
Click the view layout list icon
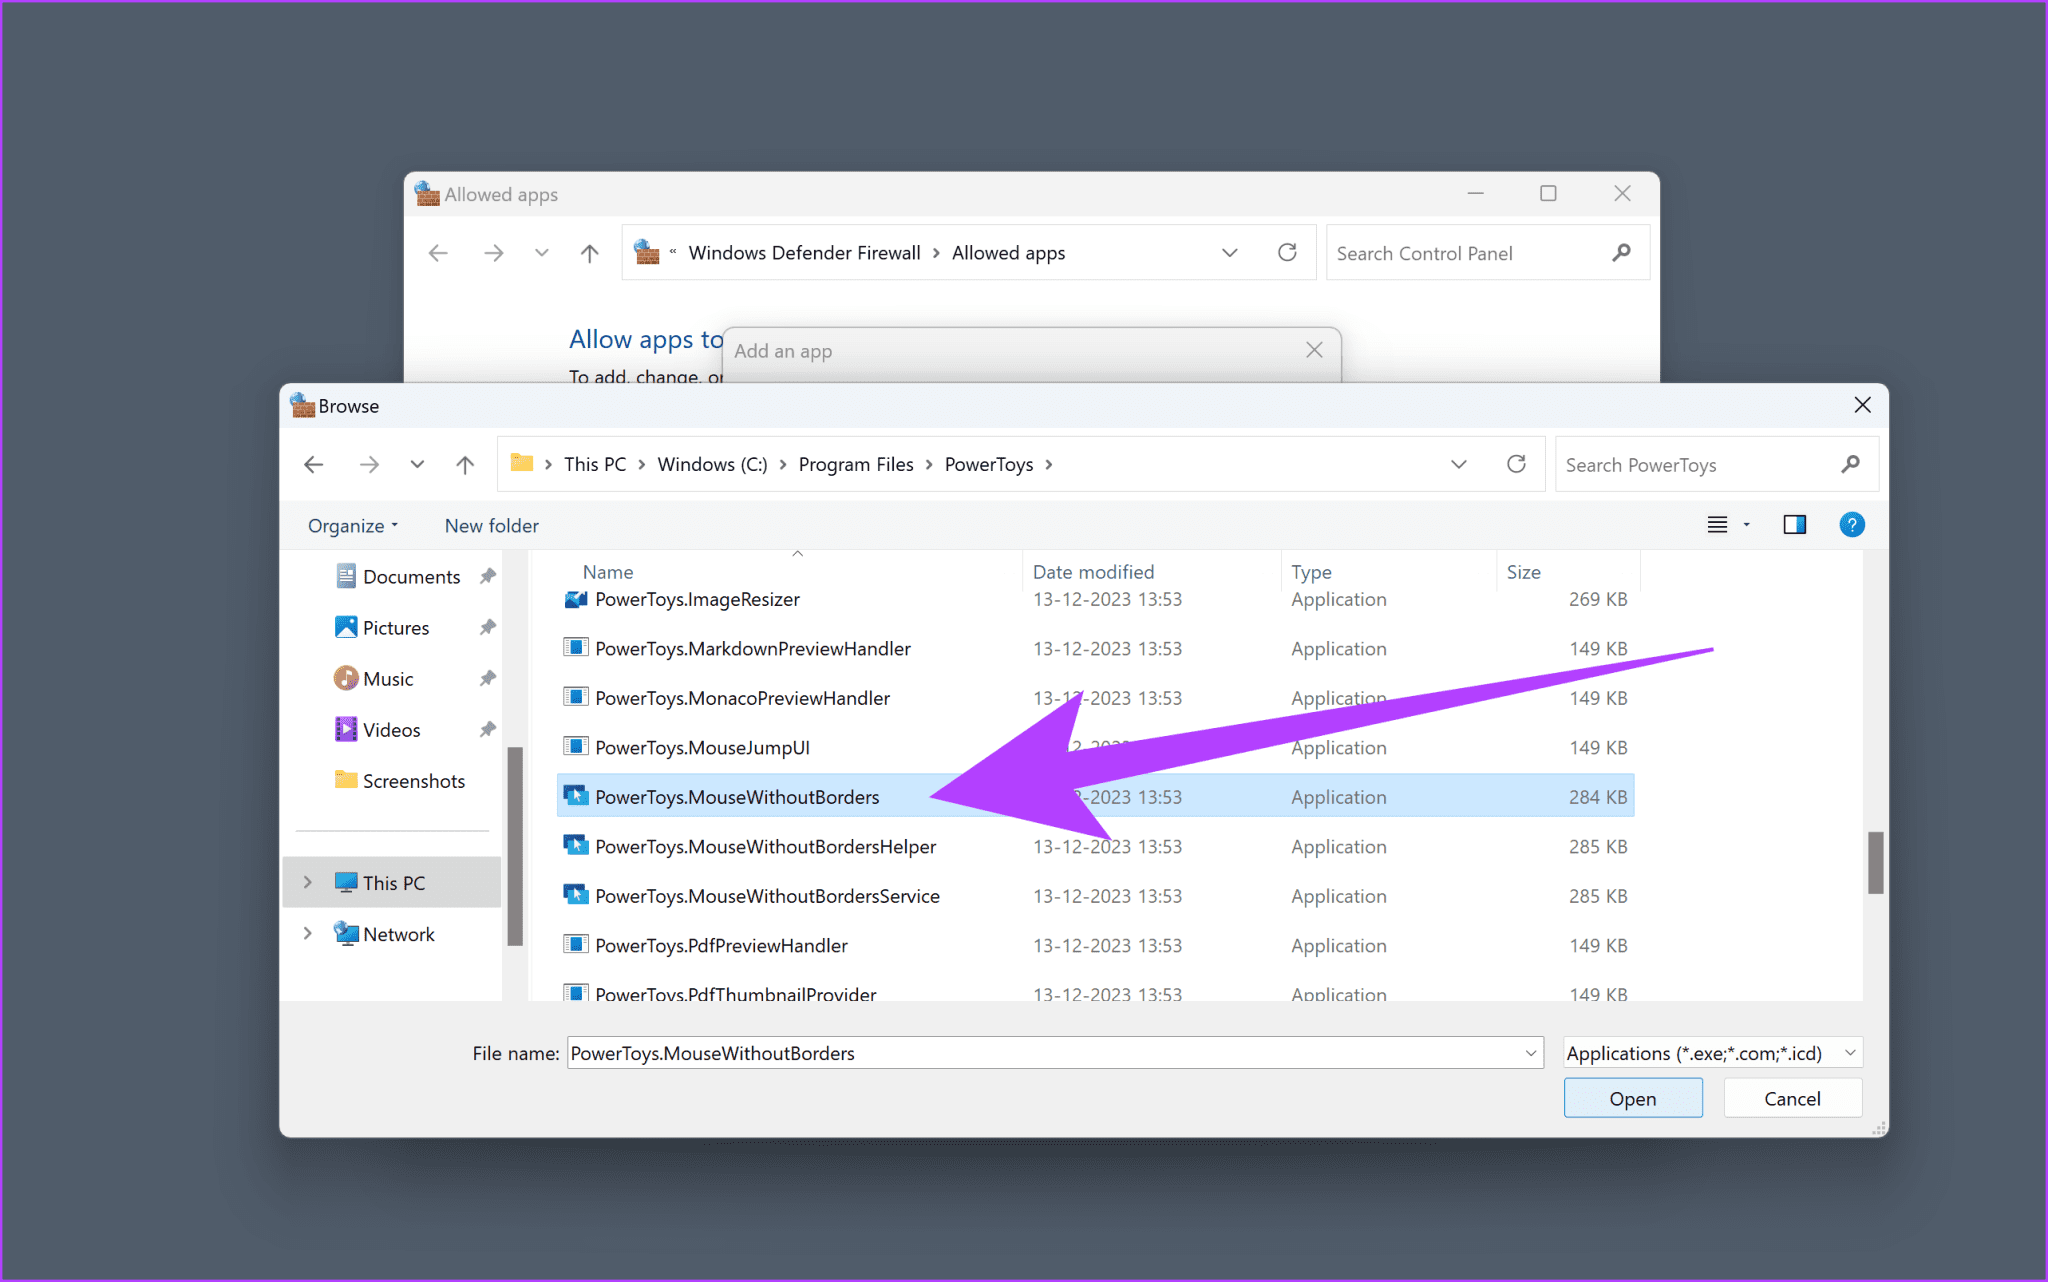pos(1717,525)
